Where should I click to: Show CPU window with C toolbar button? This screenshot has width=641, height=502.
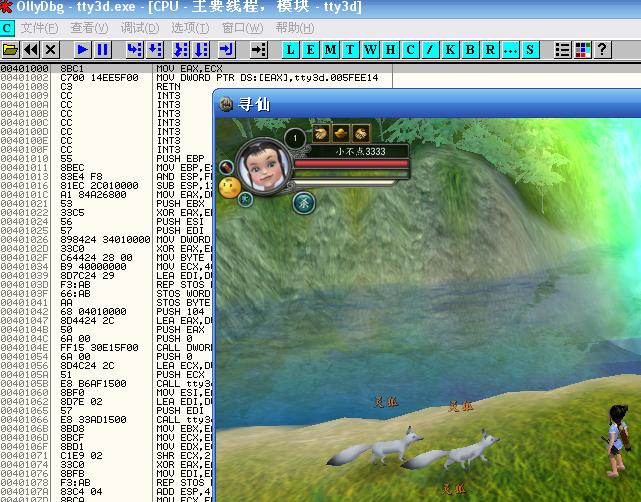[410, 50]
